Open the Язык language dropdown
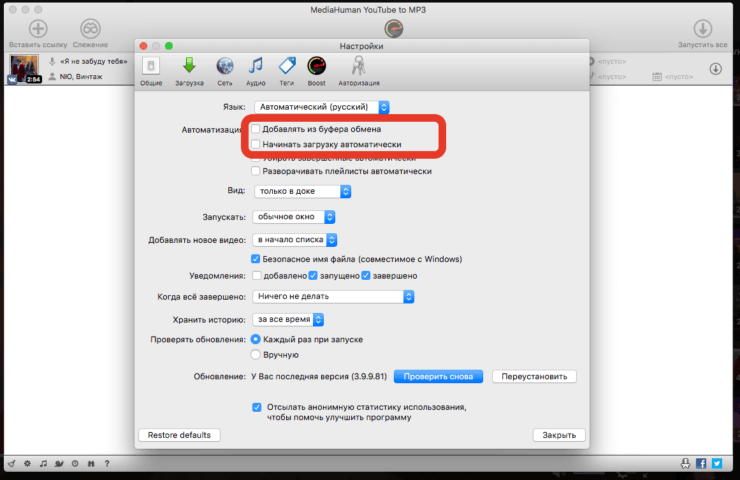740x480 pixels. point(321,106)
